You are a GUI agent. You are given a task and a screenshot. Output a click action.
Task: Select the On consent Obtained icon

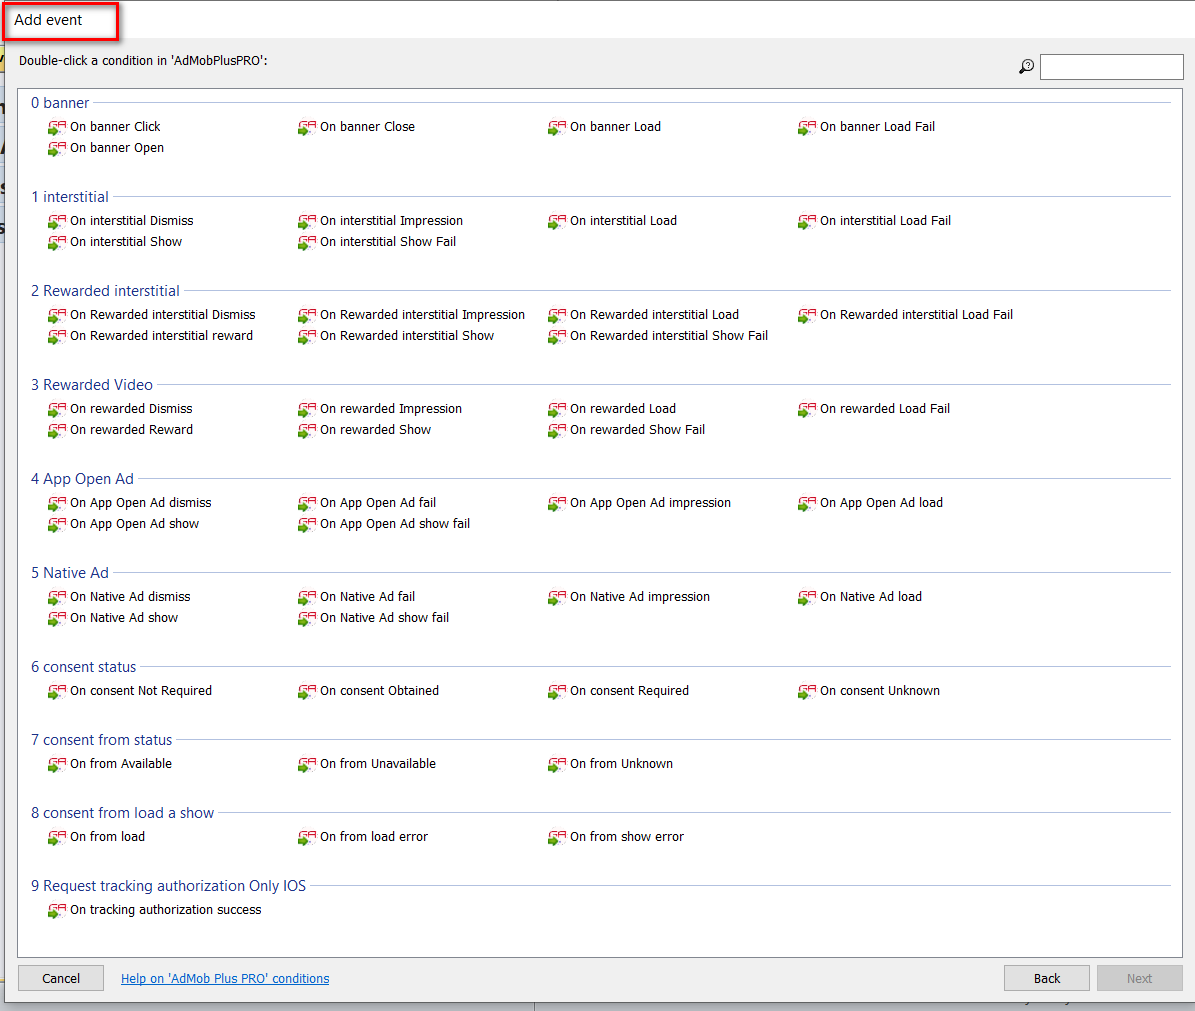[307, 692]
